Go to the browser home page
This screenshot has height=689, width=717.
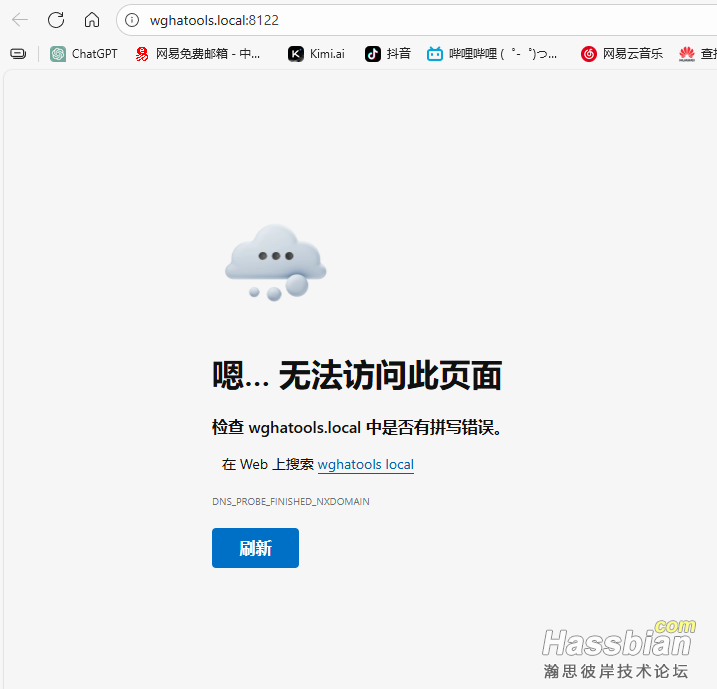pyautogui.click(x=92, y=20)
